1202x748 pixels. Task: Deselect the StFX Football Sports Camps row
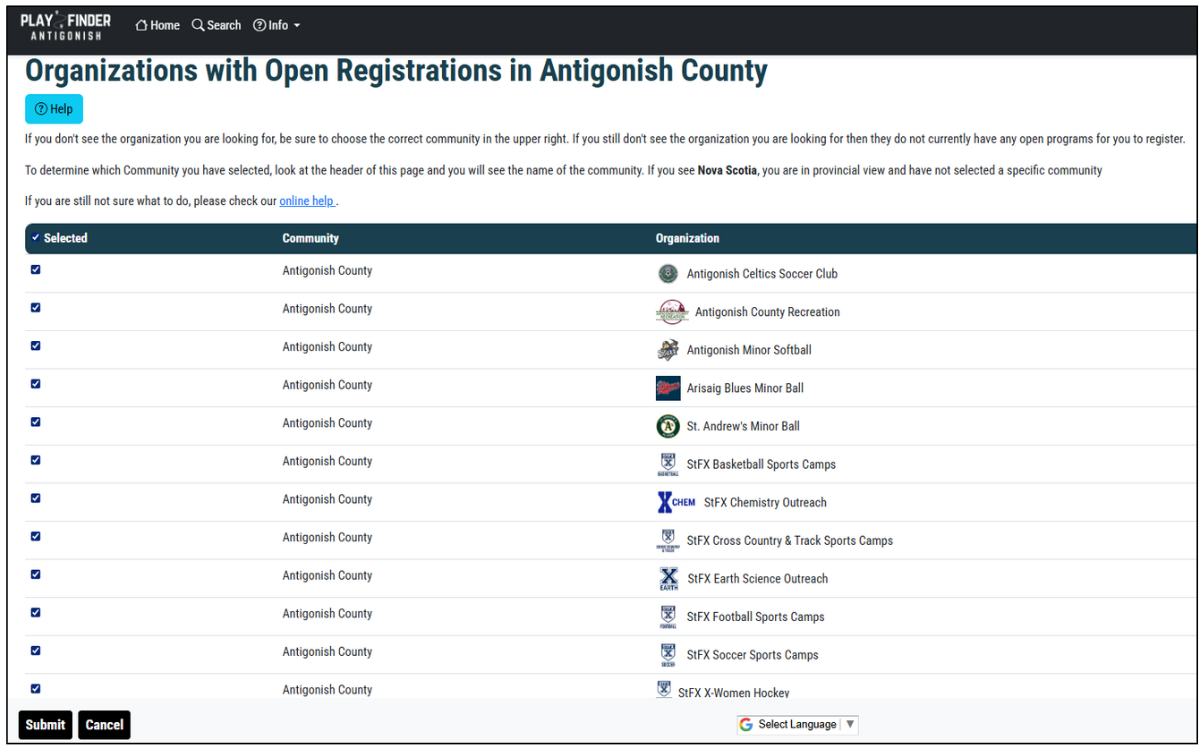tap(36, 613)
